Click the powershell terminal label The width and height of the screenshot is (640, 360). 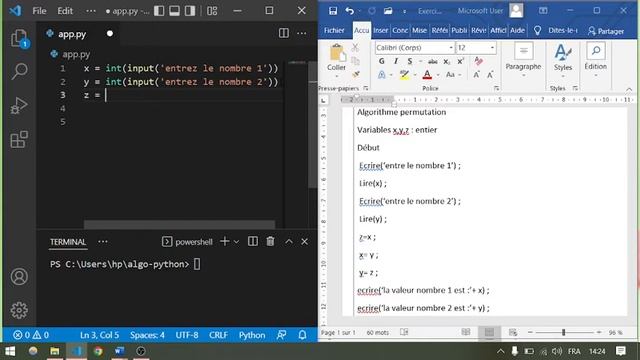187,242
